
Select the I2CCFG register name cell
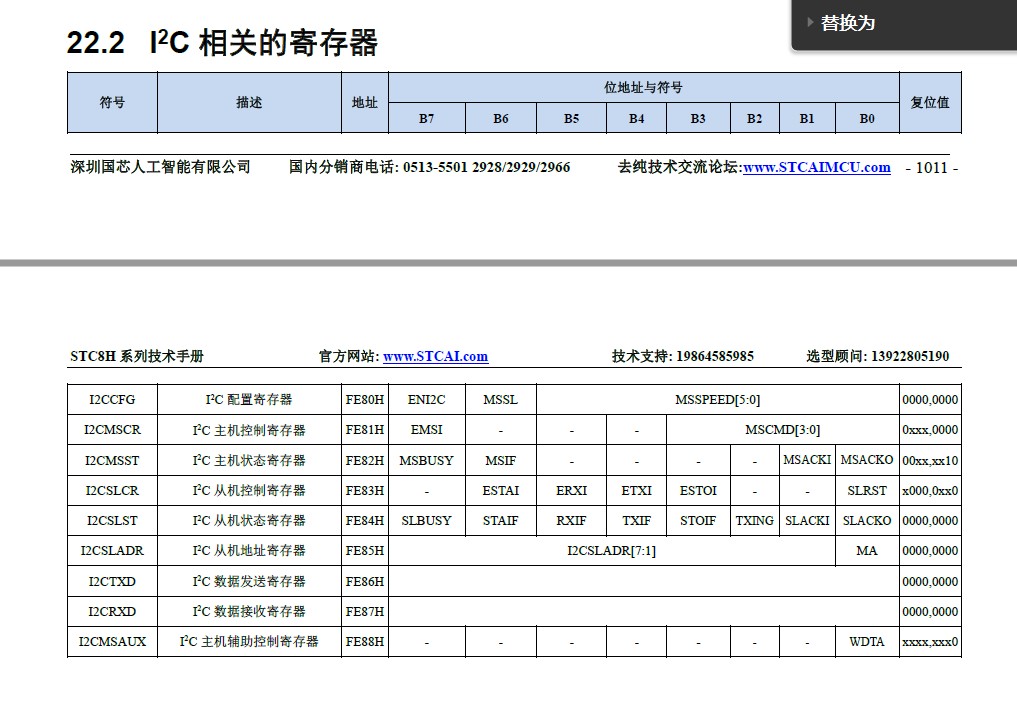pos(112,399)
